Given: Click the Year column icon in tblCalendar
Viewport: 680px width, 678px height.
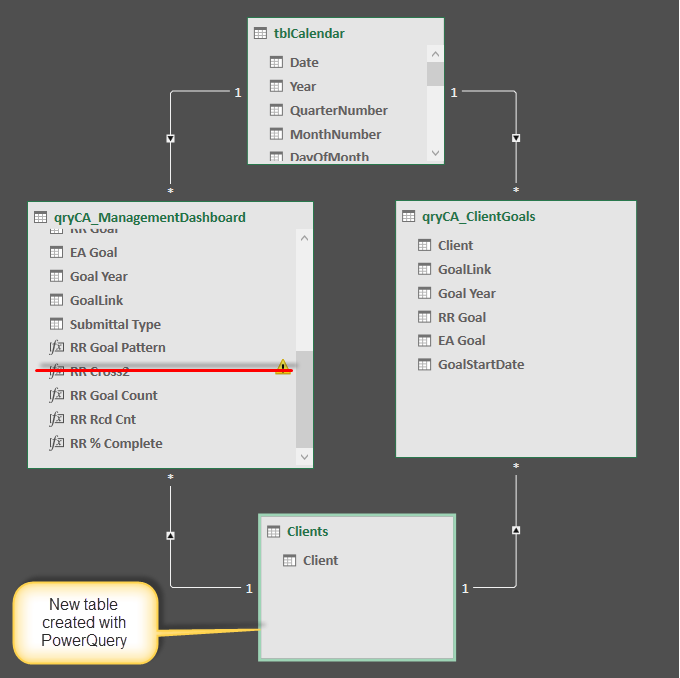Looking at the screenshot, I should [276, 86].
